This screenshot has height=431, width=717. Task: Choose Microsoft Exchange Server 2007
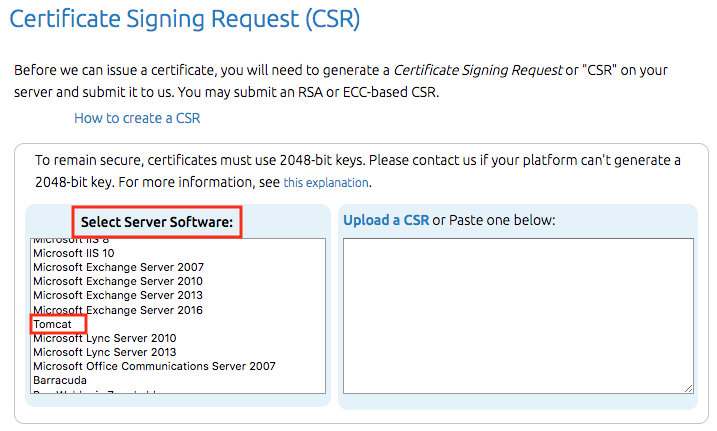pyautogui.click(x=118, y=267)
